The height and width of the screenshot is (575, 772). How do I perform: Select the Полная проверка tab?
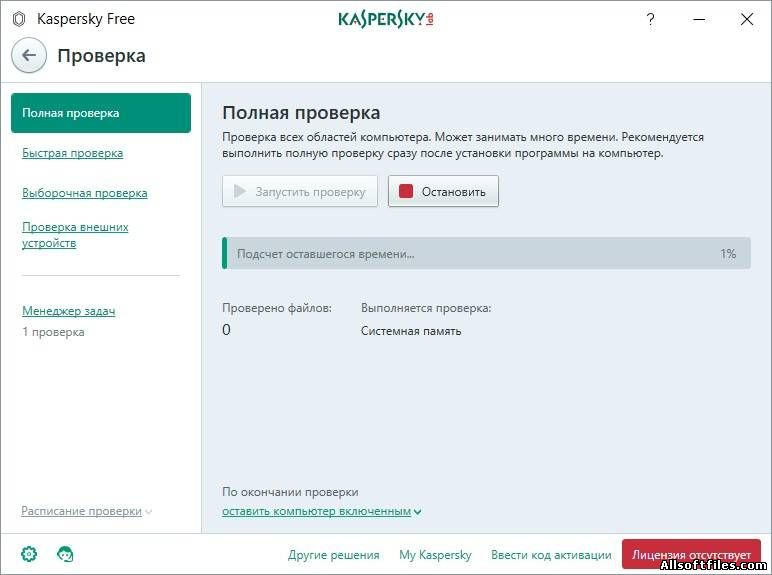point(101,113)
